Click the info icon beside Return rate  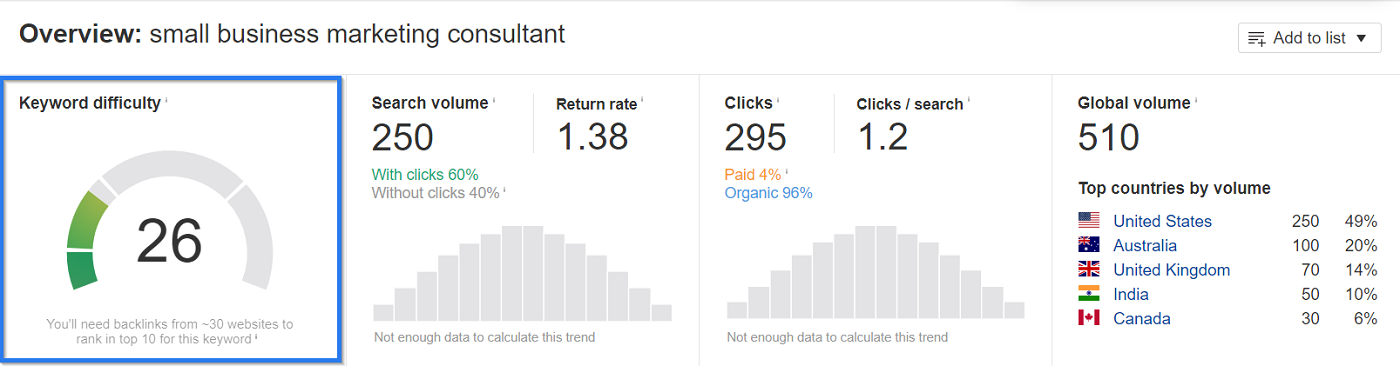(x=642, y=99)
